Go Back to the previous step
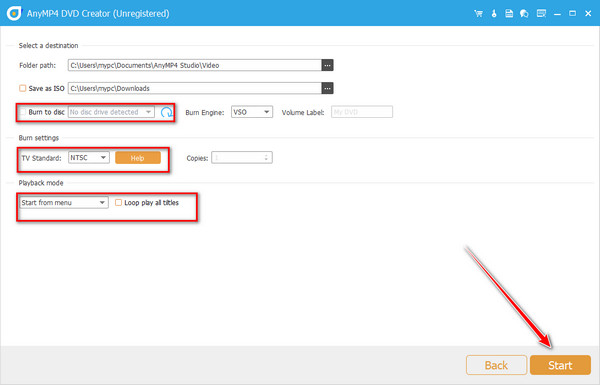 point(496,365)
